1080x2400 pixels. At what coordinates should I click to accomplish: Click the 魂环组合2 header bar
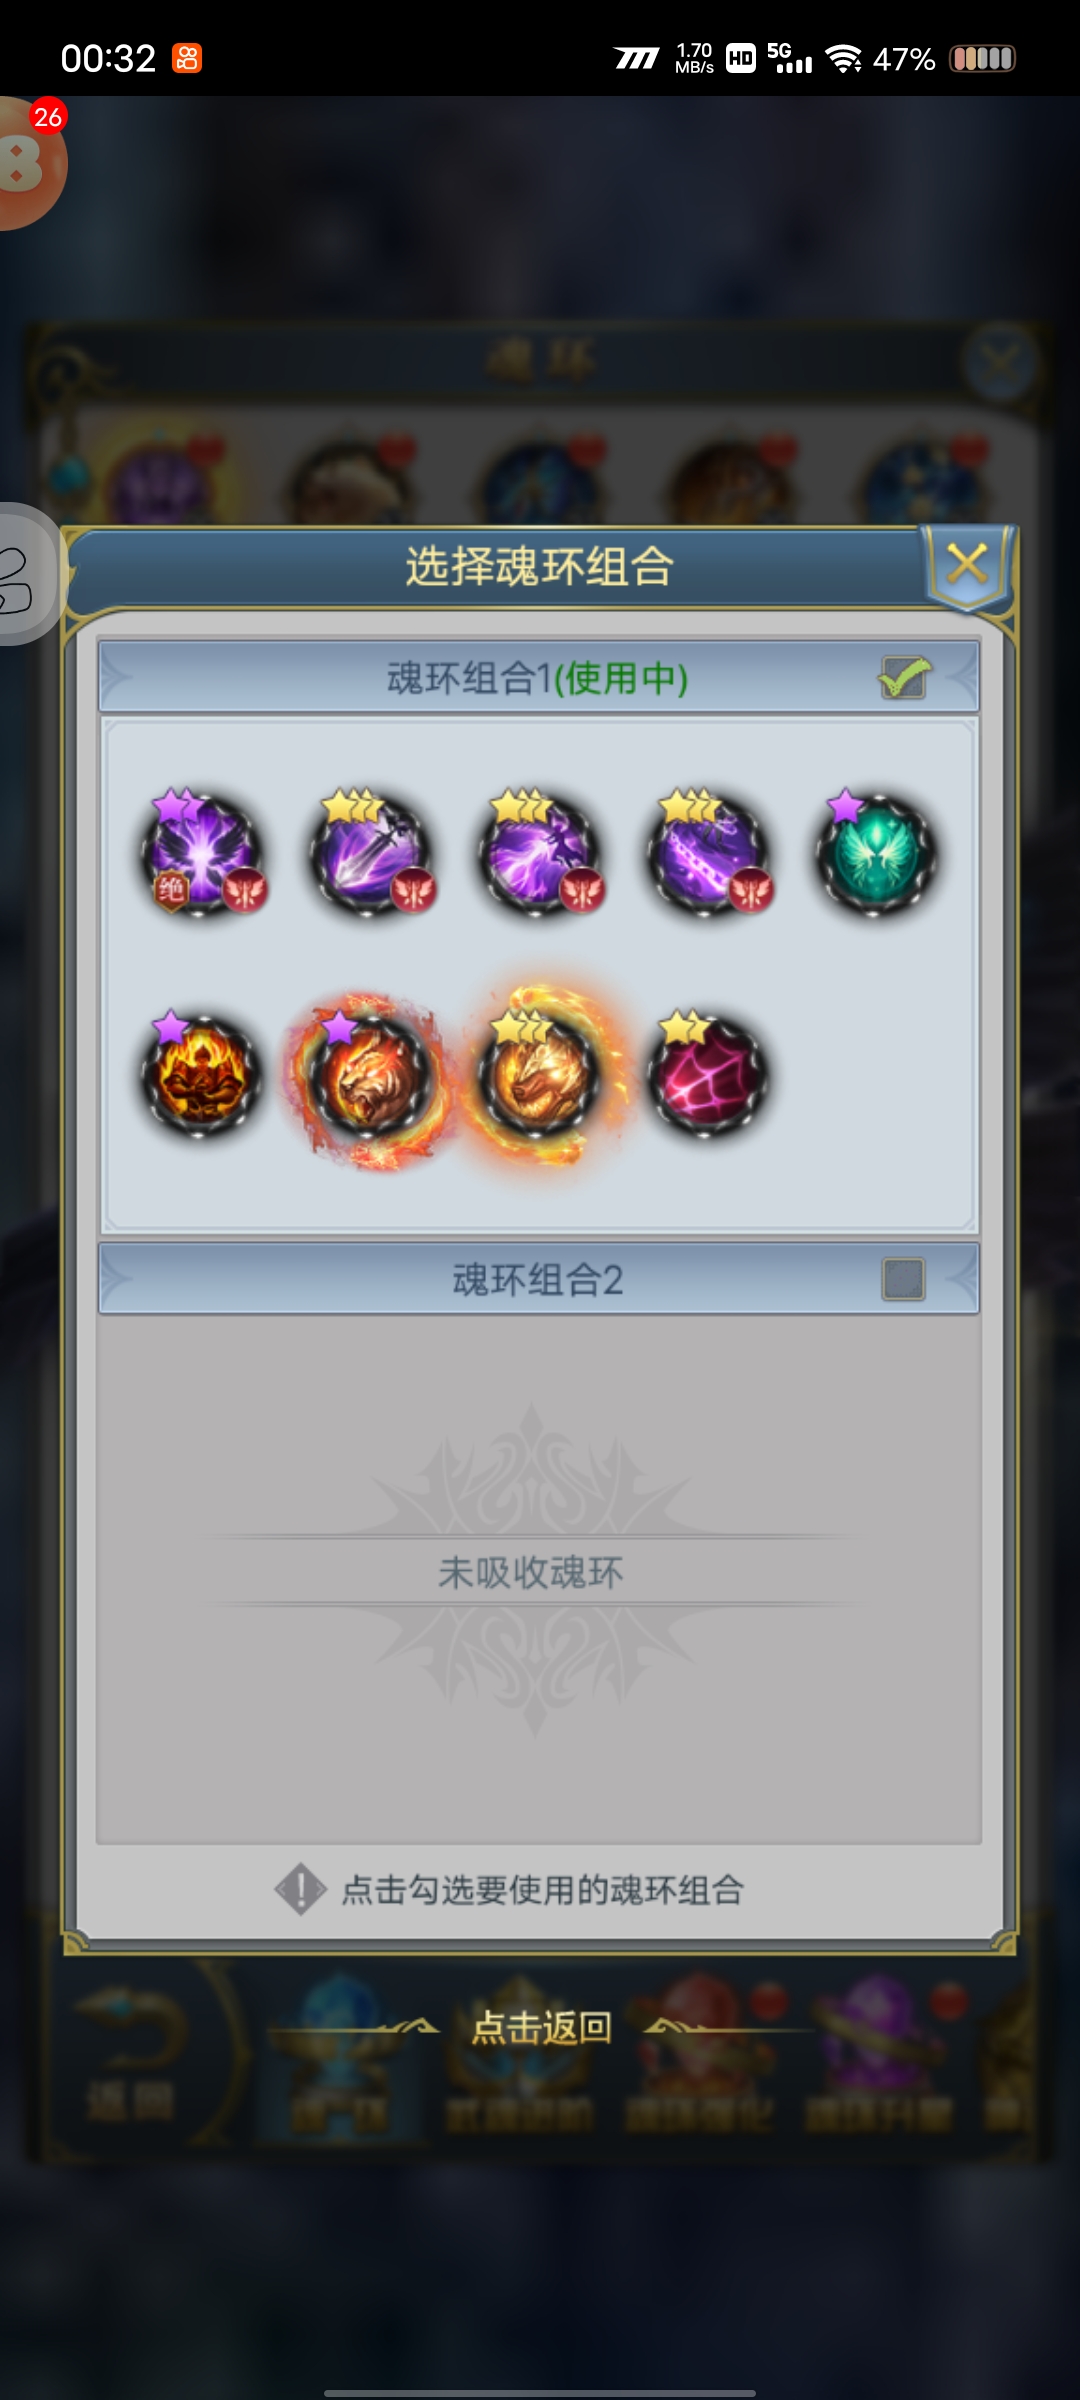[x=539, y=1279]
